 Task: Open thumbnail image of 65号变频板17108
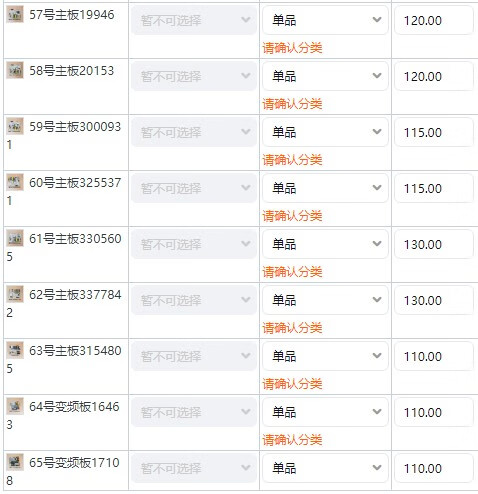(x=15, y=462)
